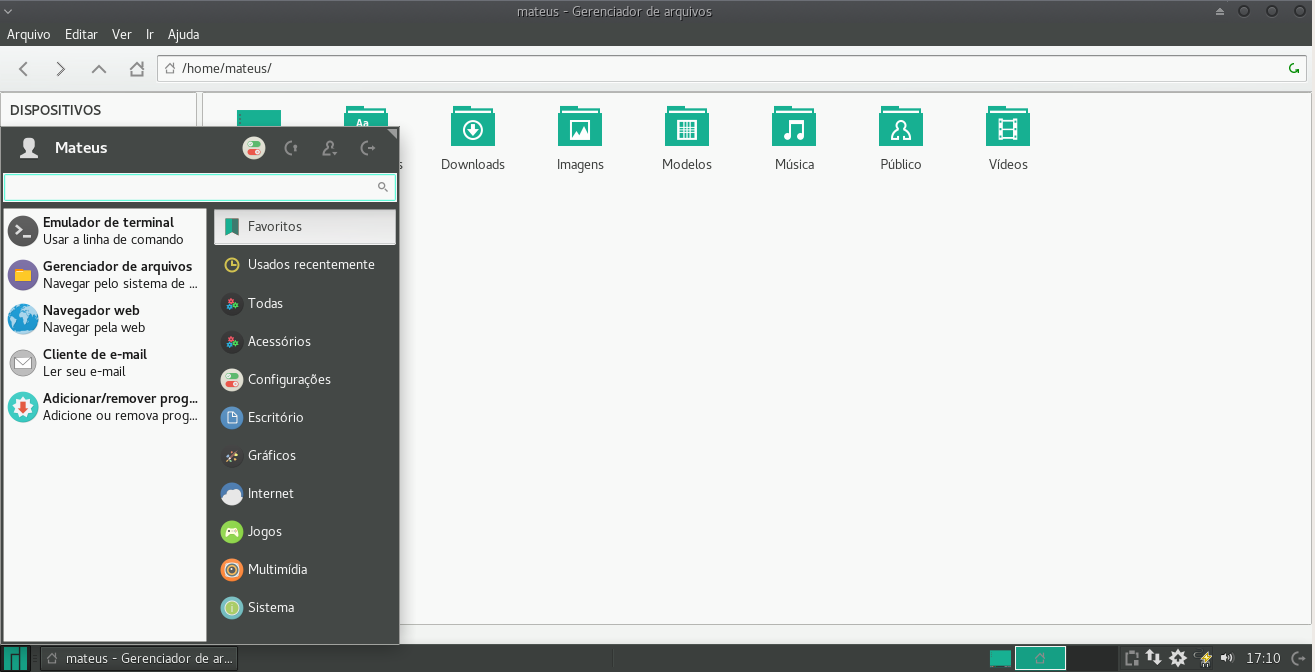Switch users from the menu header
Viewport: 1315px width, 672px height.
point(329,148)
